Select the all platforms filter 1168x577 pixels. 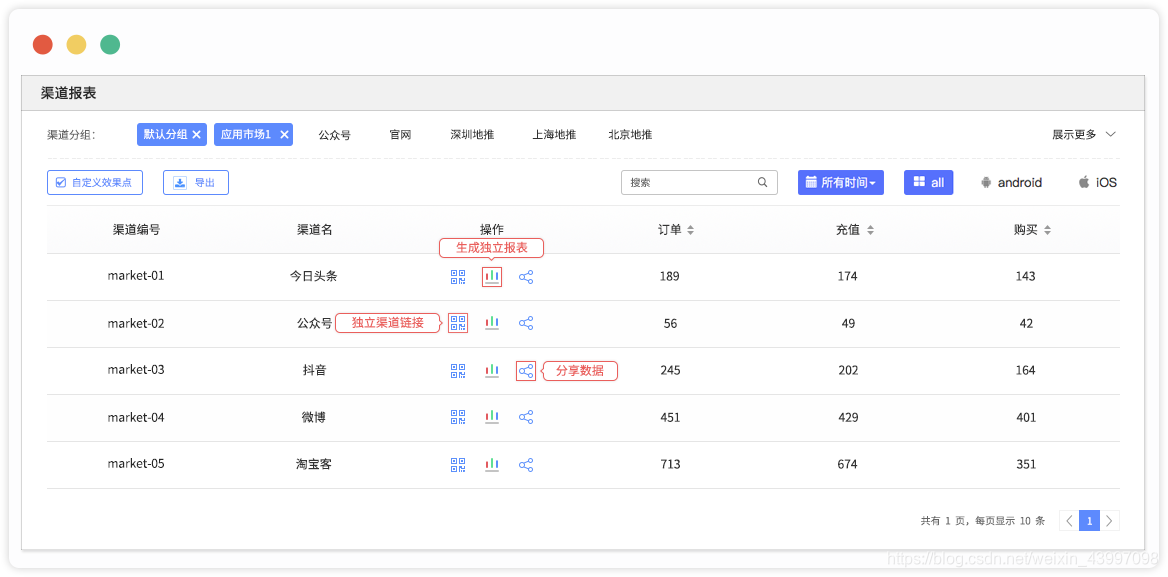pyautogui.click(x=929, y=182)
